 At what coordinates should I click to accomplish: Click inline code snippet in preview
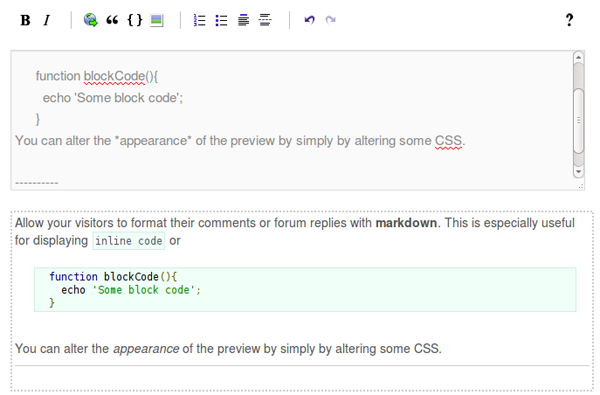click(x=129, y=241)
